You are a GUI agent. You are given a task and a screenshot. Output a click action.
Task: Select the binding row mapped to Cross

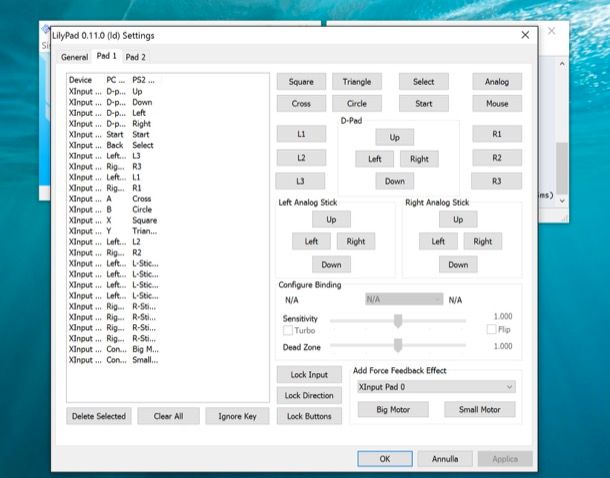point(168,199)
